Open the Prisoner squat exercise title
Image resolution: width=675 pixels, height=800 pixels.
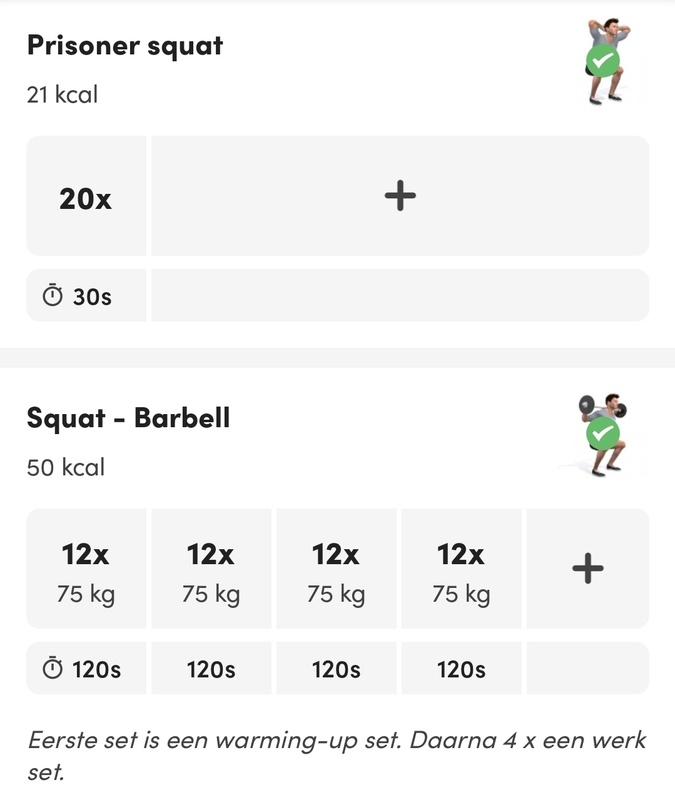[125, 45]
